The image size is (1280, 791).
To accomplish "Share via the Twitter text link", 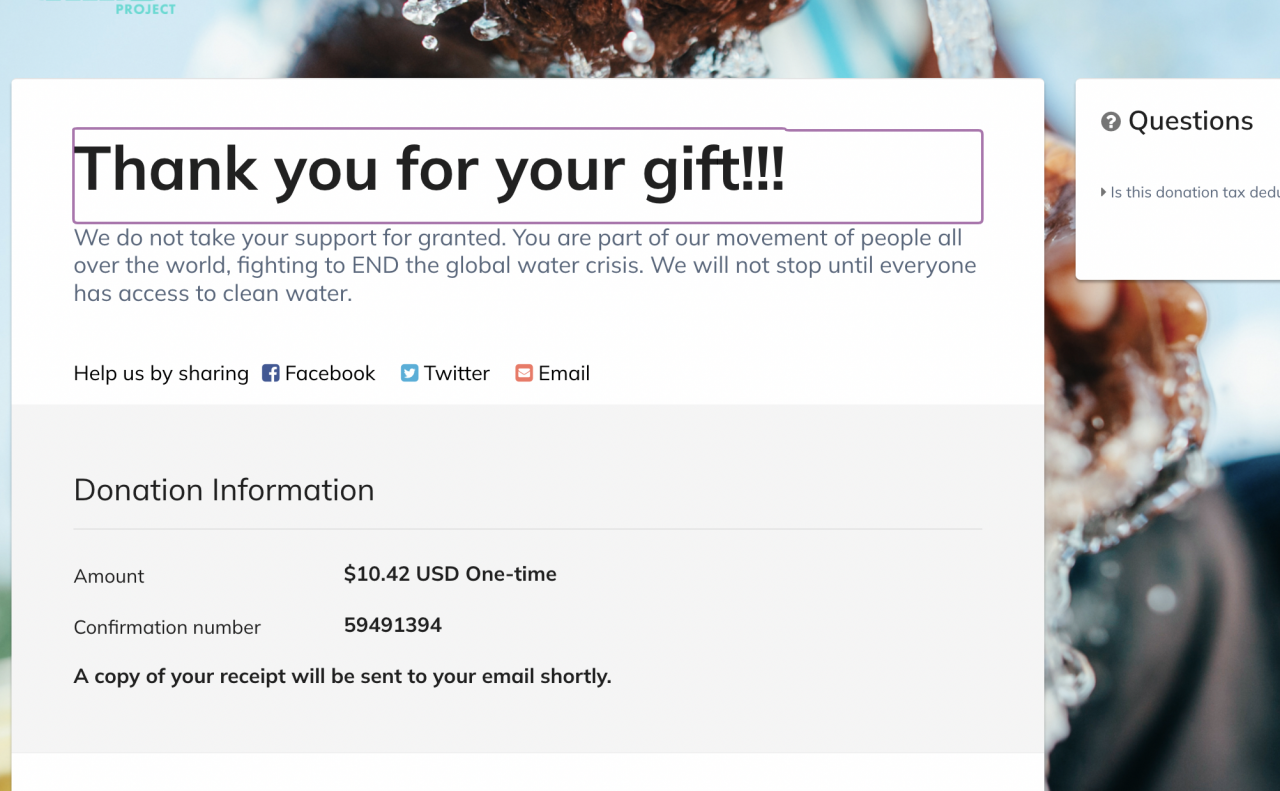I will [457, 373].
